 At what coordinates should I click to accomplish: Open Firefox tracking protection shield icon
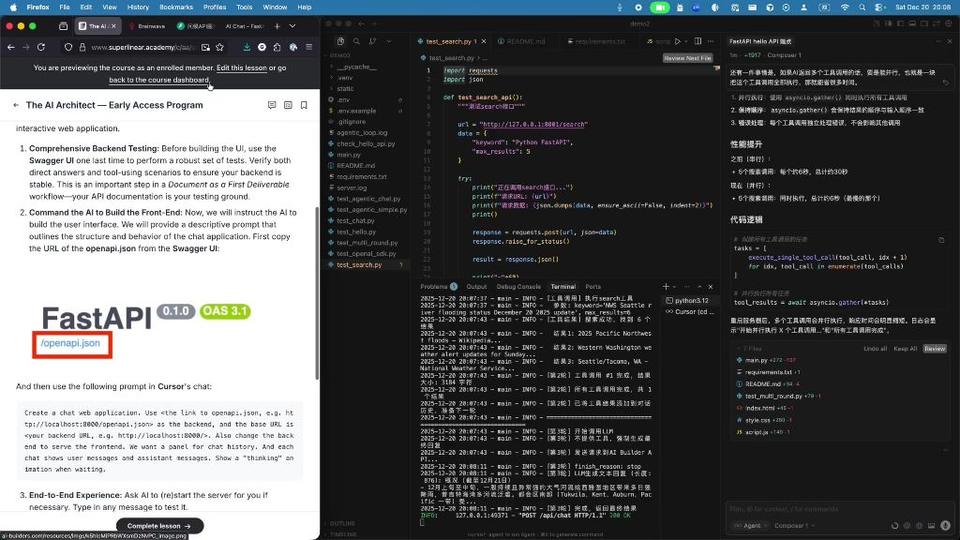pyautogui.click(x=68, y=47)
